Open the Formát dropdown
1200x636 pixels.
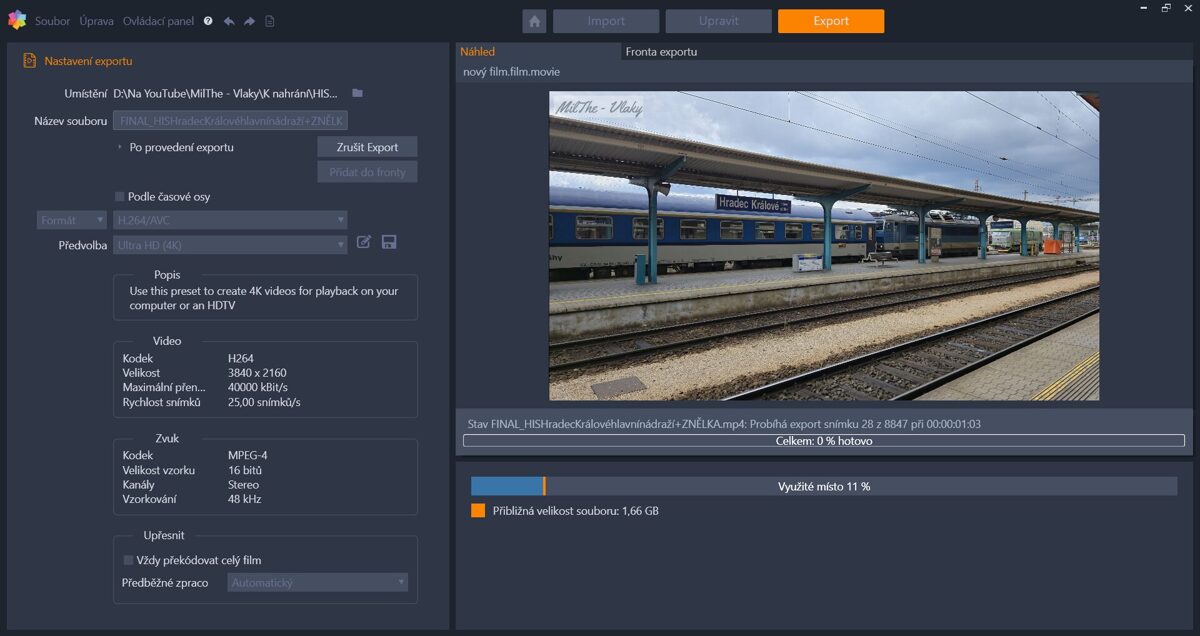[x=70, y=219]
